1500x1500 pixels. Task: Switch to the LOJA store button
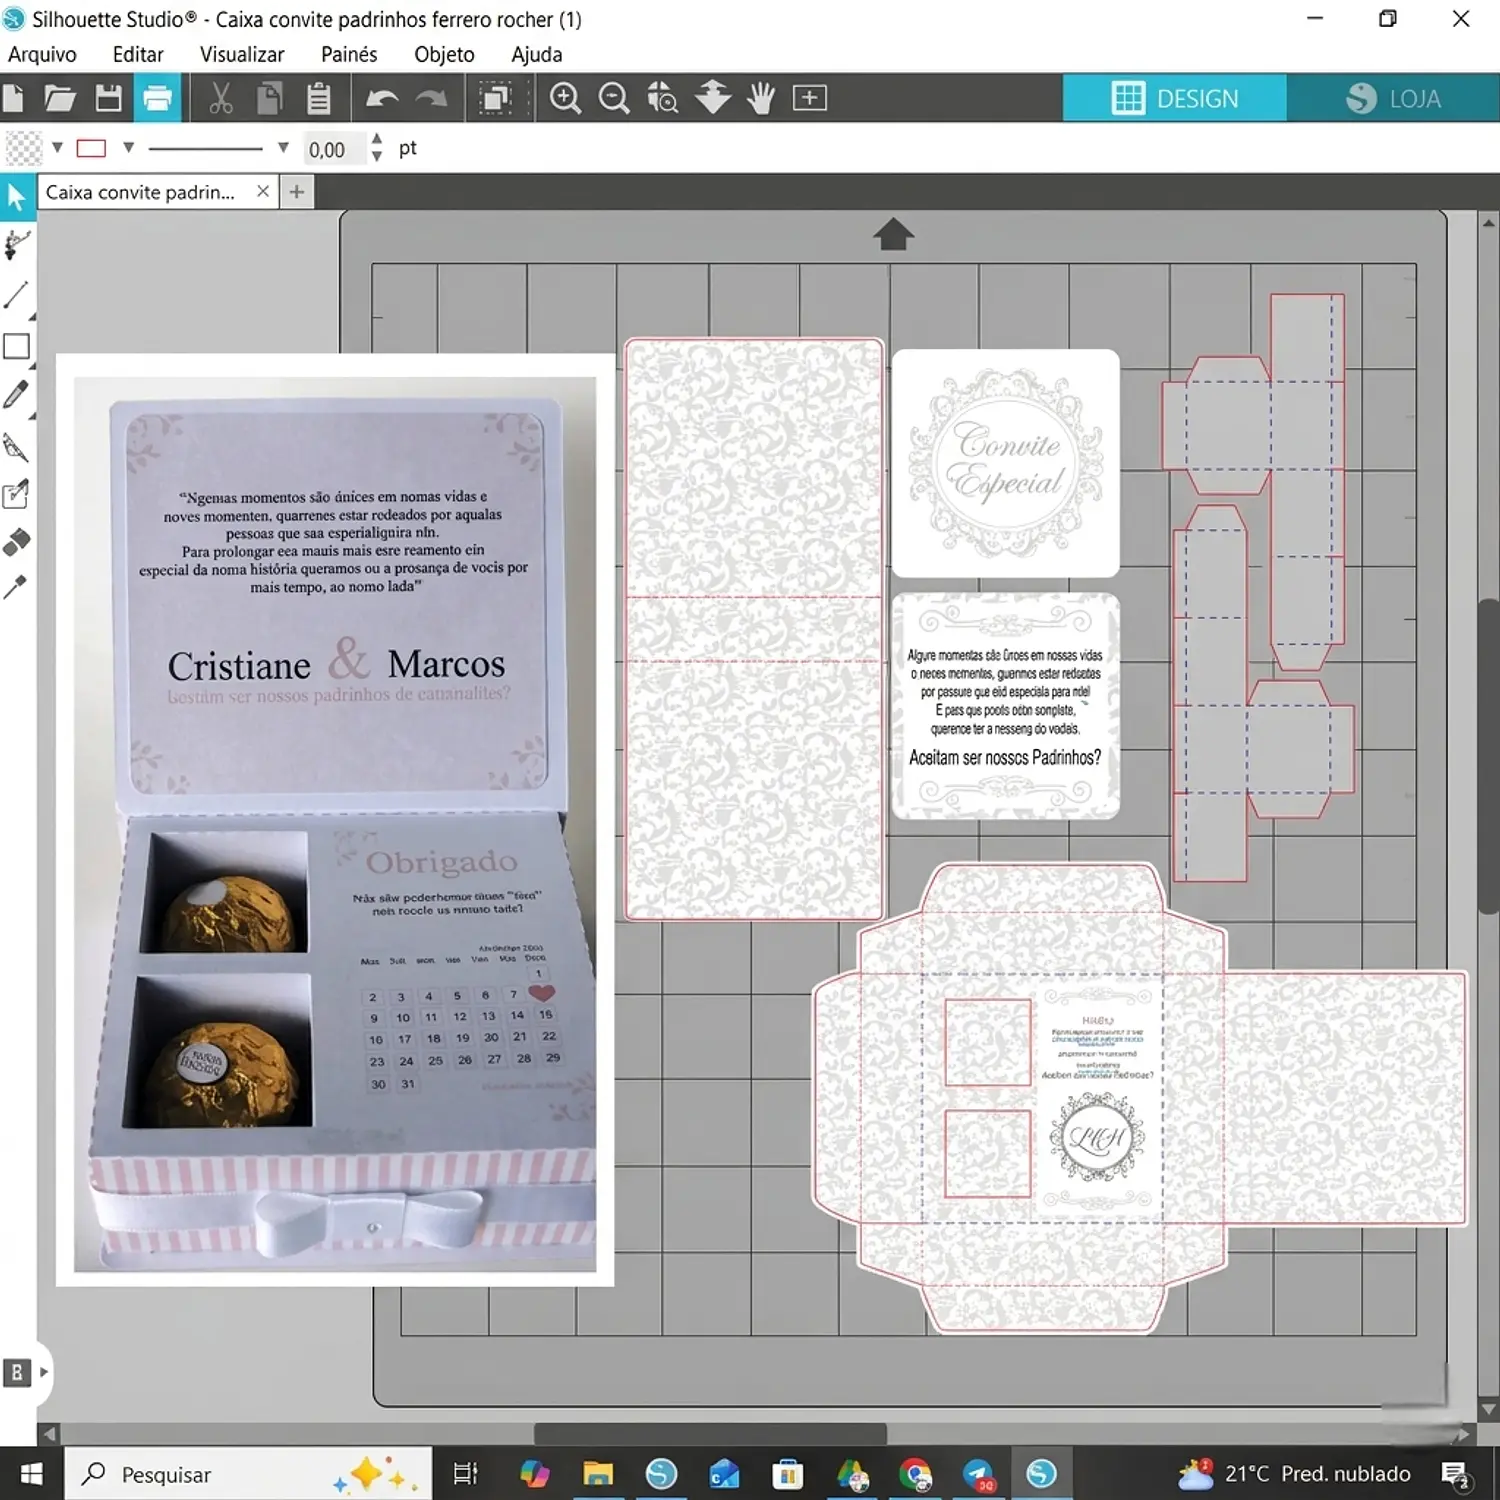(x=1393, y=98)
